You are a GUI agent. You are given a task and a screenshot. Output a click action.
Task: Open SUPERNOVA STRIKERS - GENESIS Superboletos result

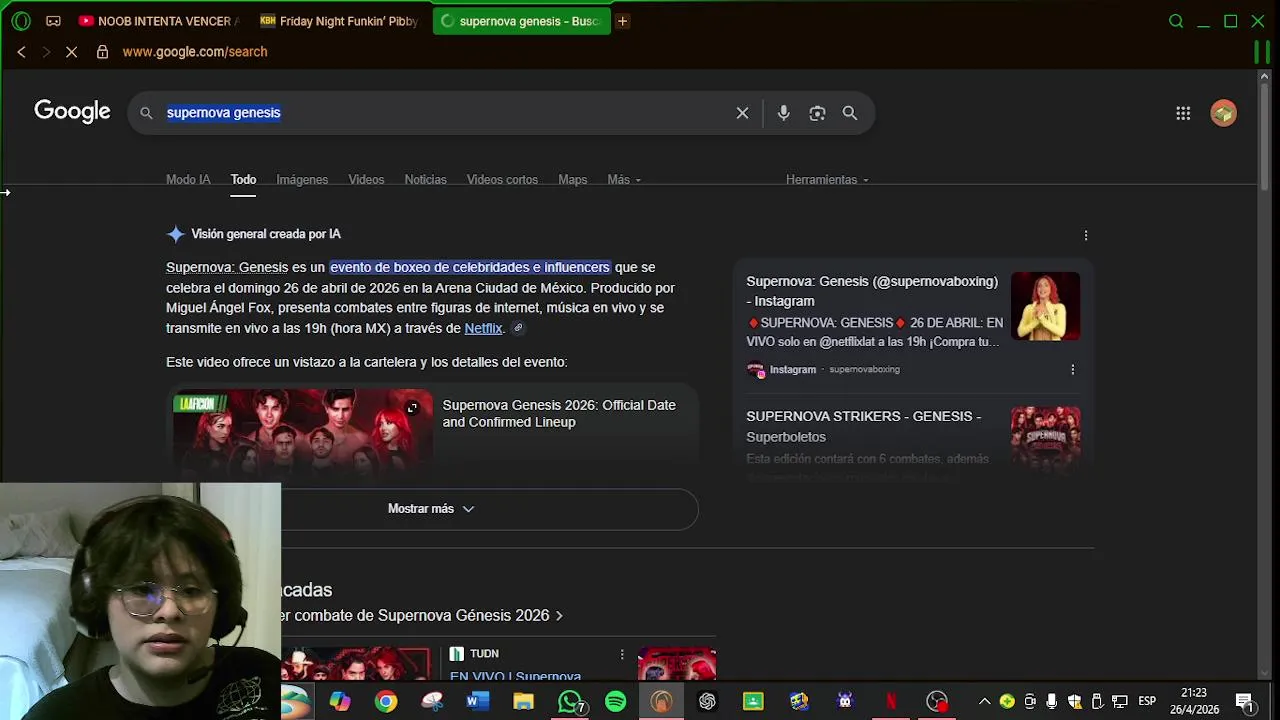tap(863, 426)
